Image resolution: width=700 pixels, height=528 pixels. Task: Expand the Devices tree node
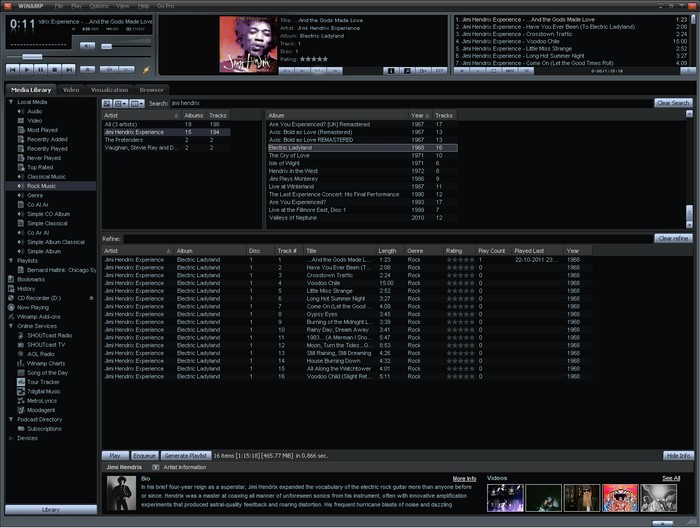click(x=11, y=438)
